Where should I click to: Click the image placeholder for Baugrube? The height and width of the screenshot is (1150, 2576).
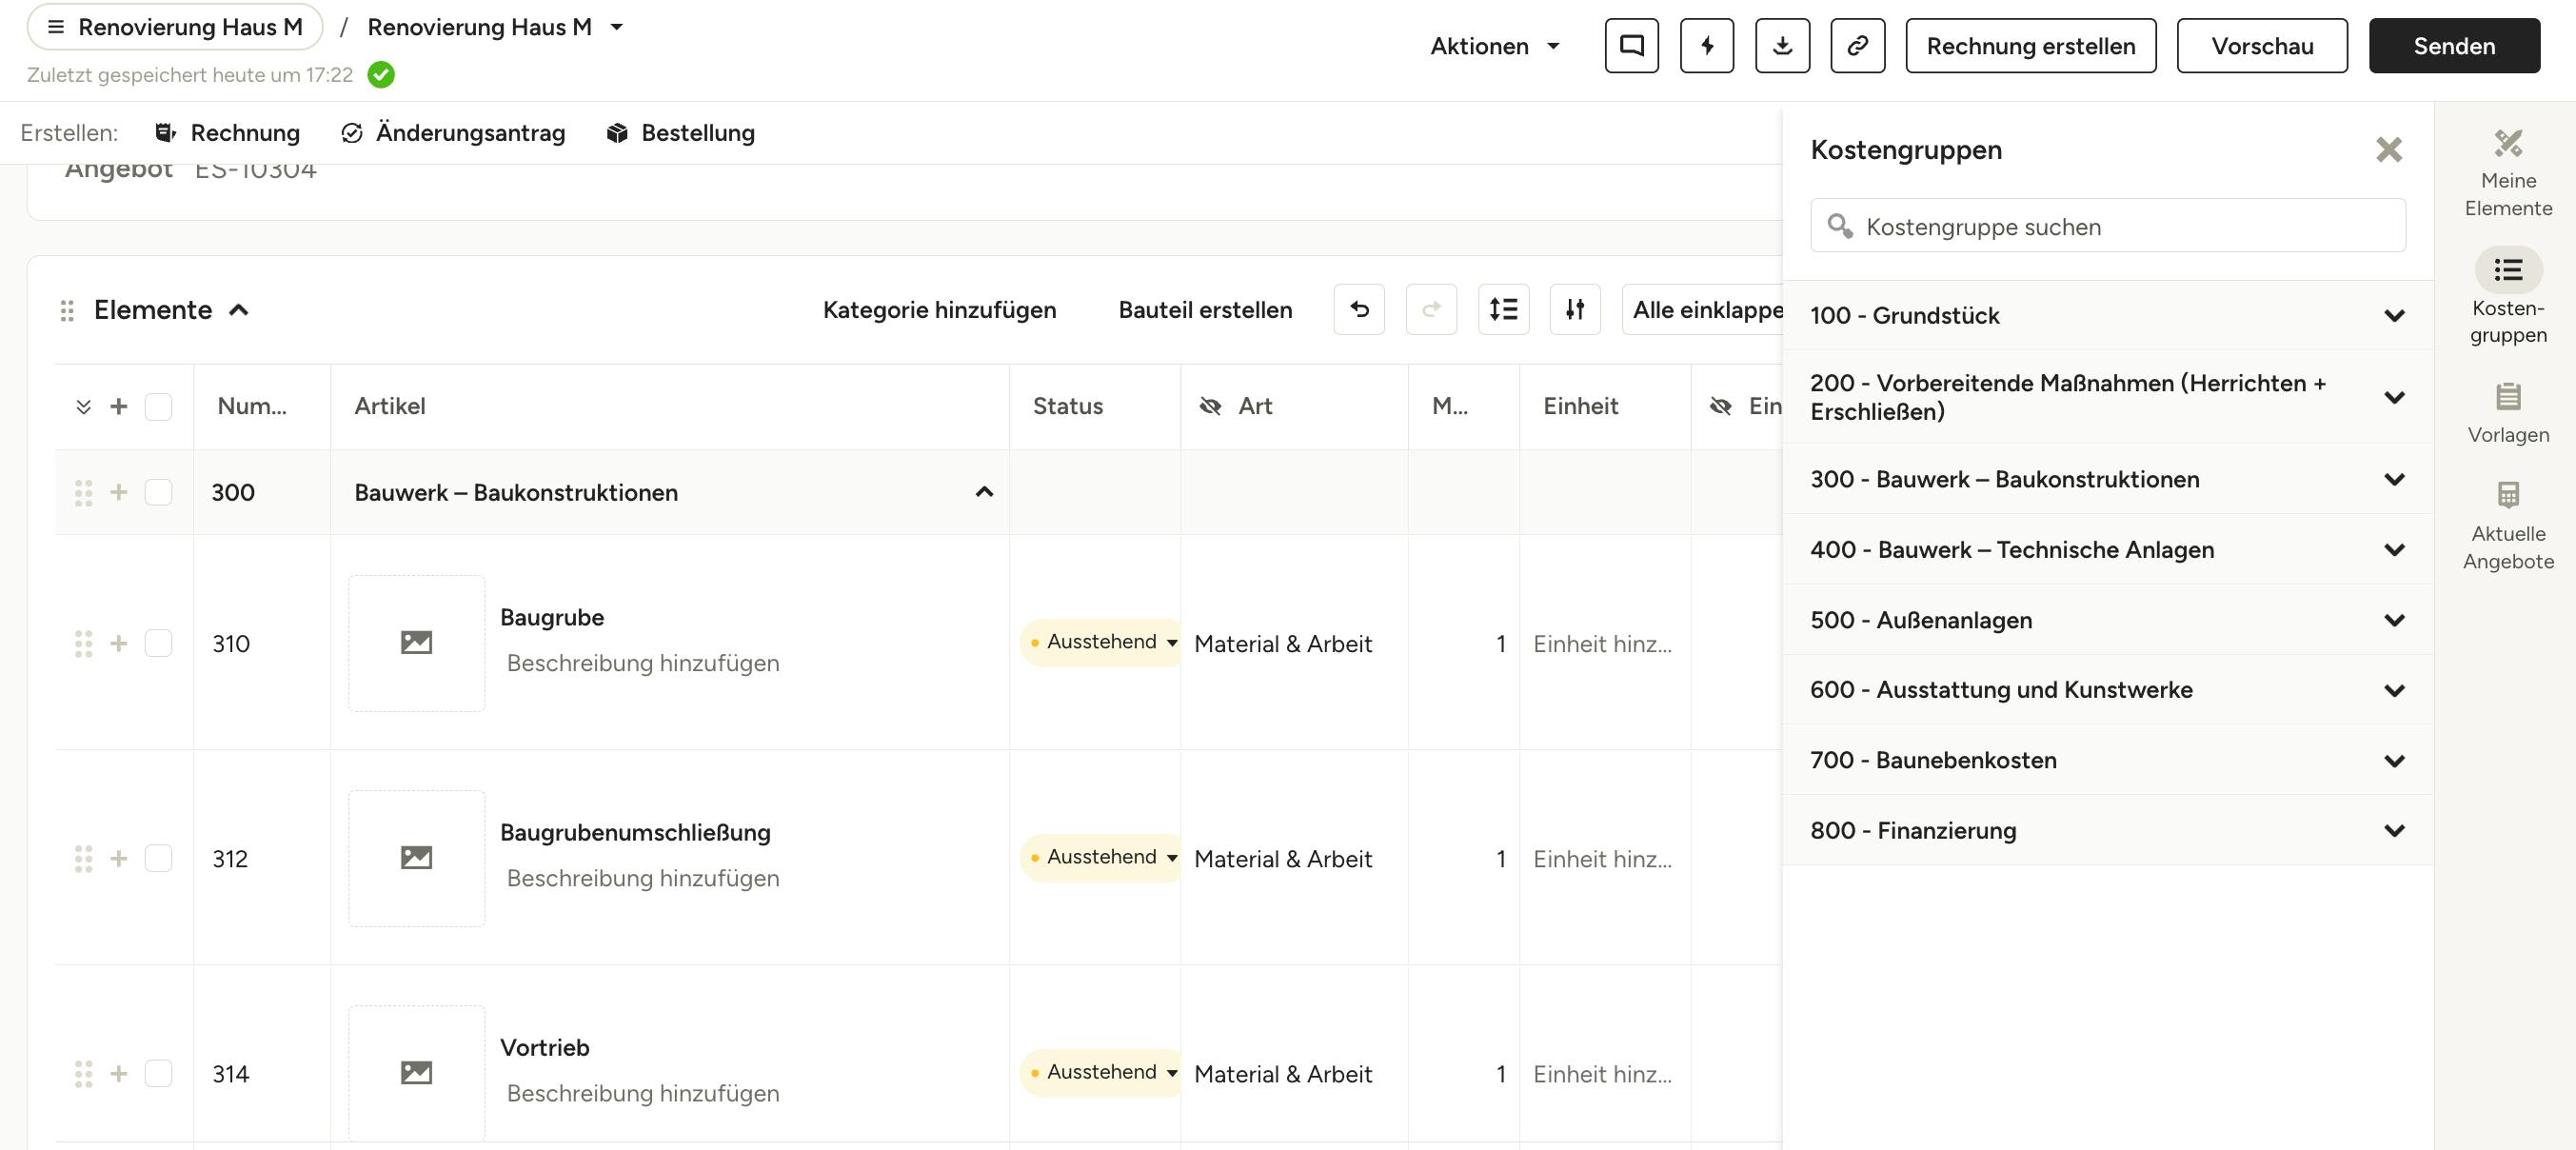click(x=416, y=643)
